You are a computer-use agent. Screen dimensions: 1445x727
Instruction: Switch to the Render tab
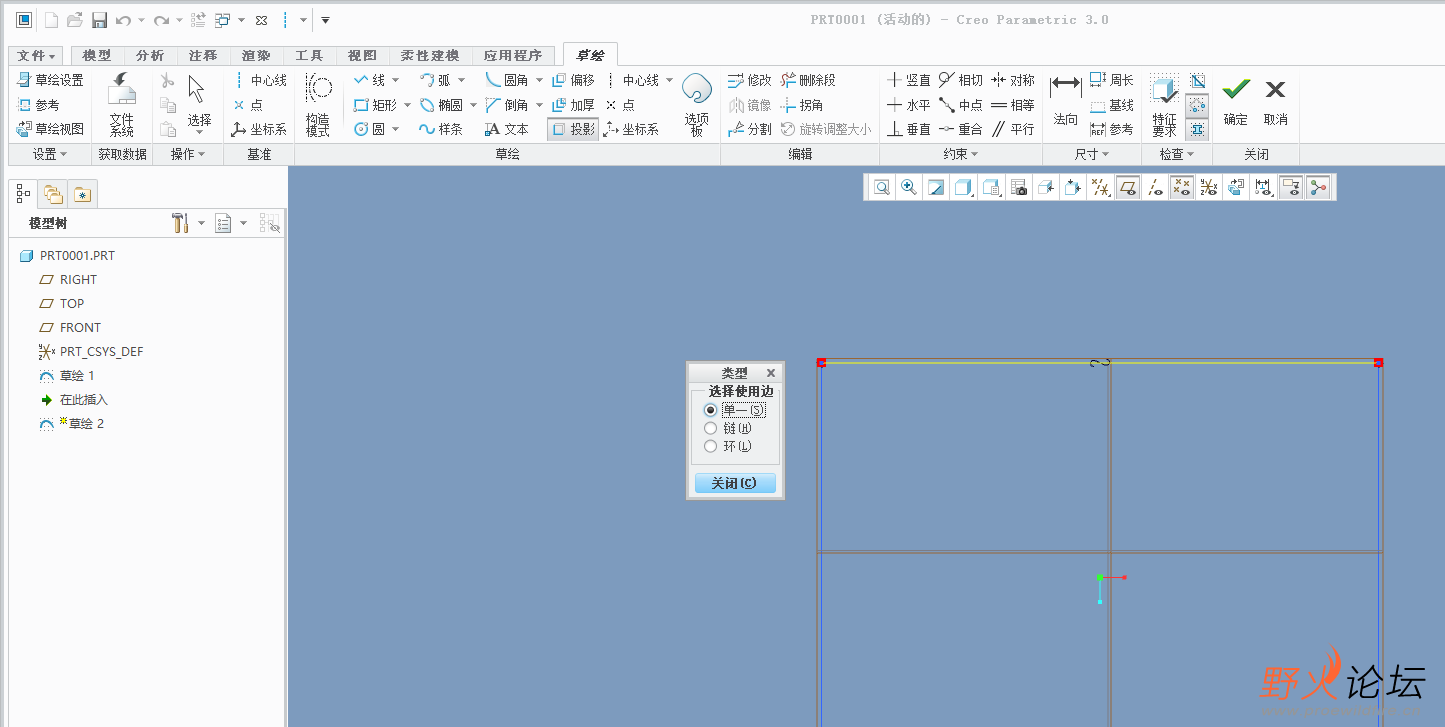click(x=256, y=56)
